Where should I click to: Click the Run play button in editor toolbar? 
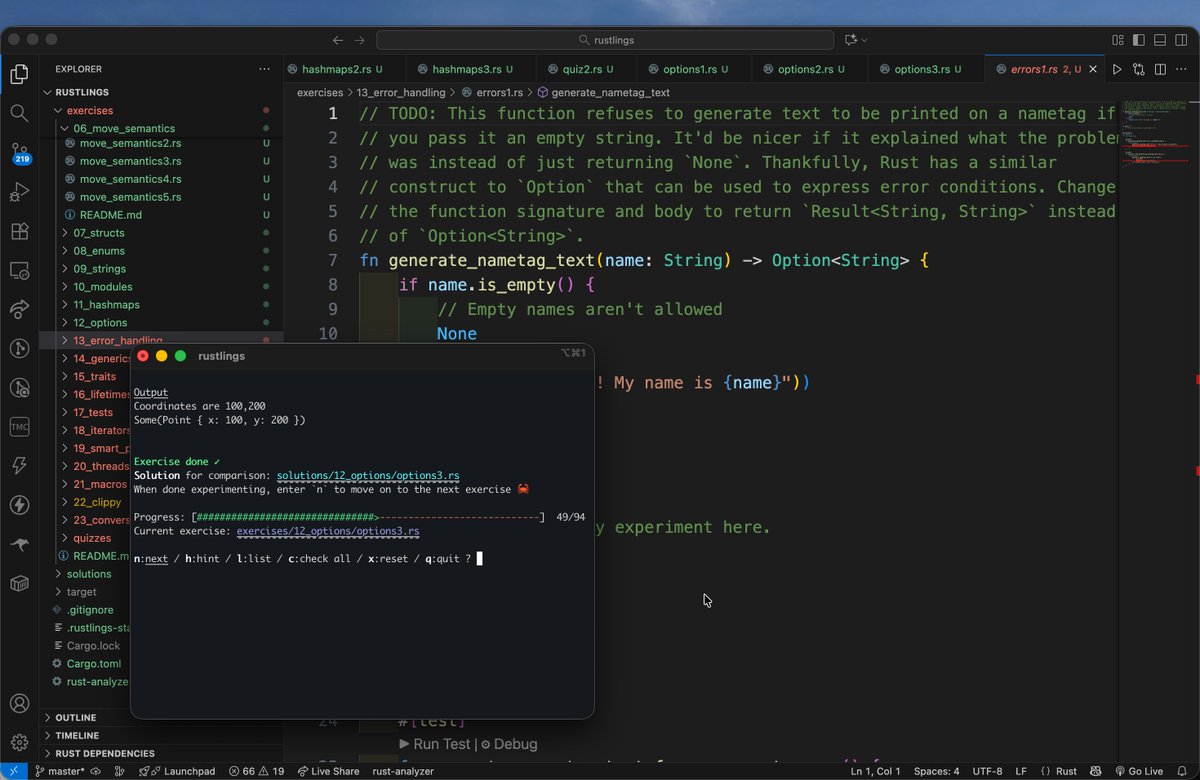pos(1117,69)
